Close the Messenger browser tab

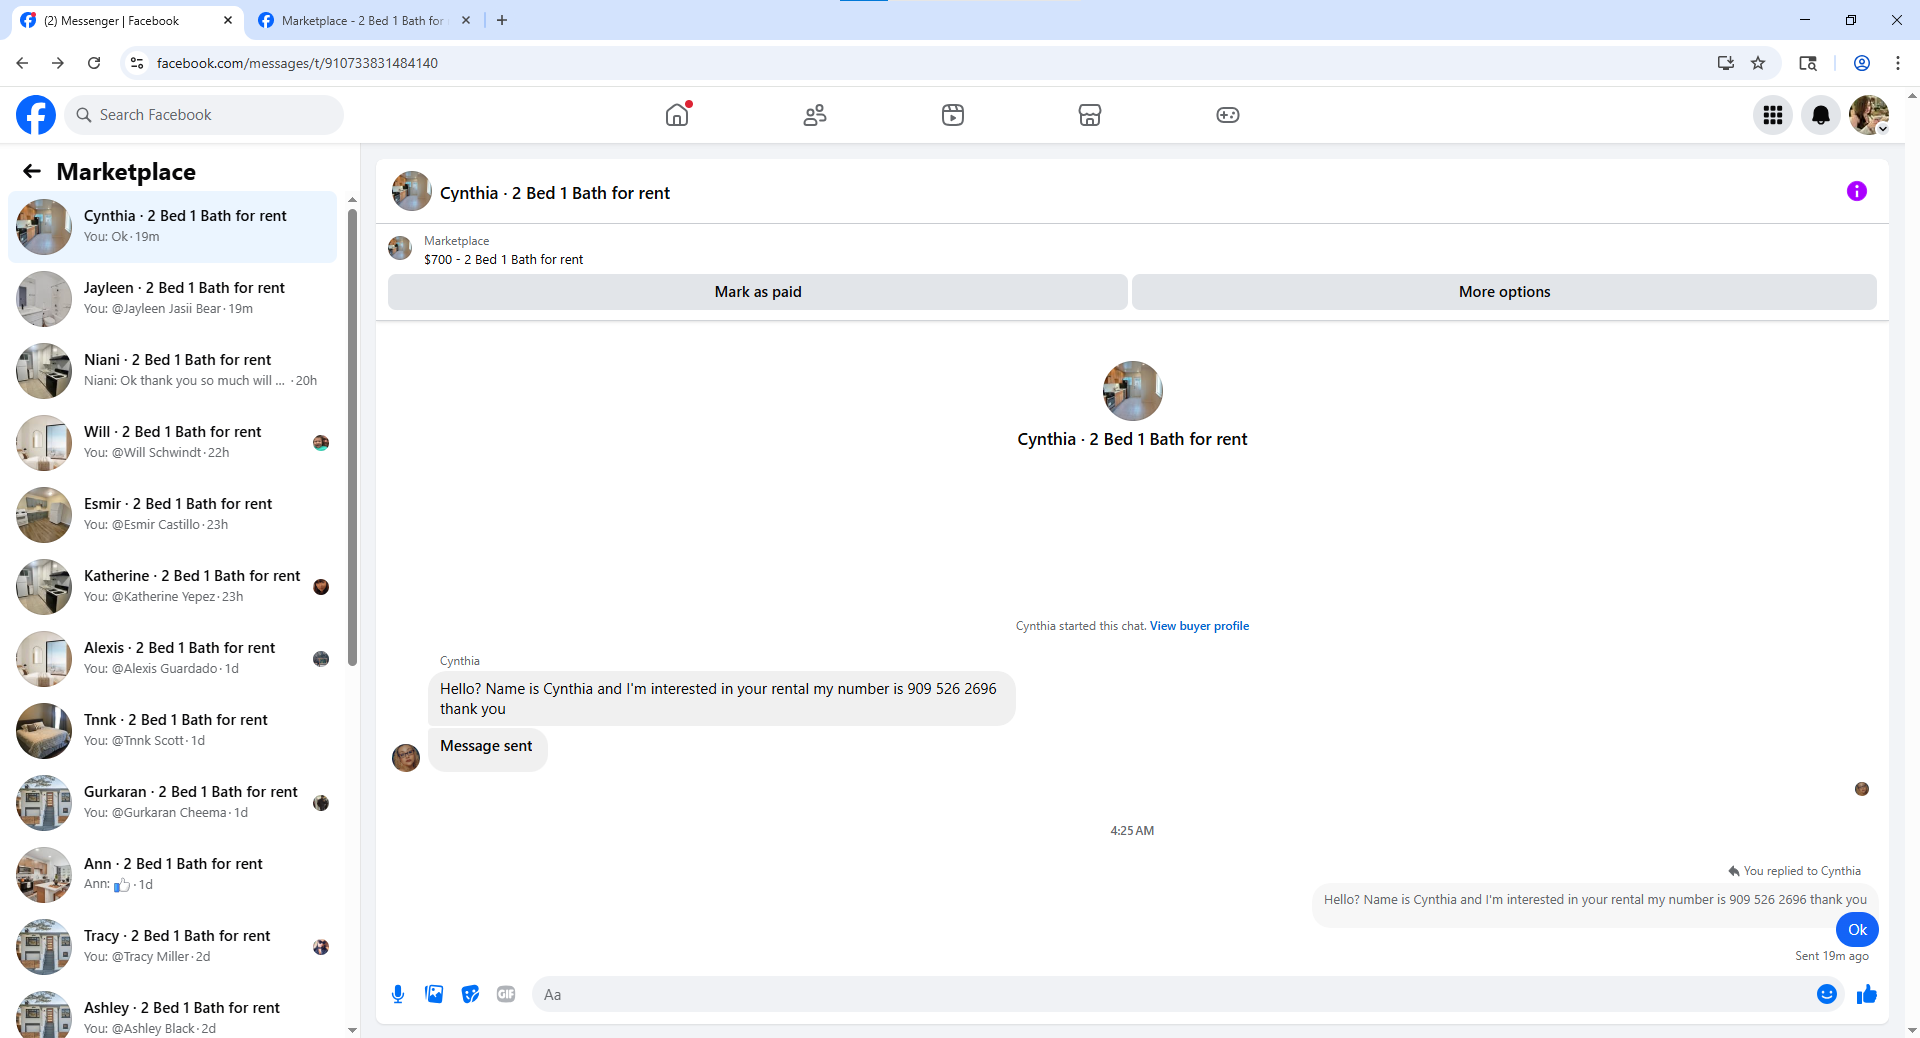(x=228, y=20)
